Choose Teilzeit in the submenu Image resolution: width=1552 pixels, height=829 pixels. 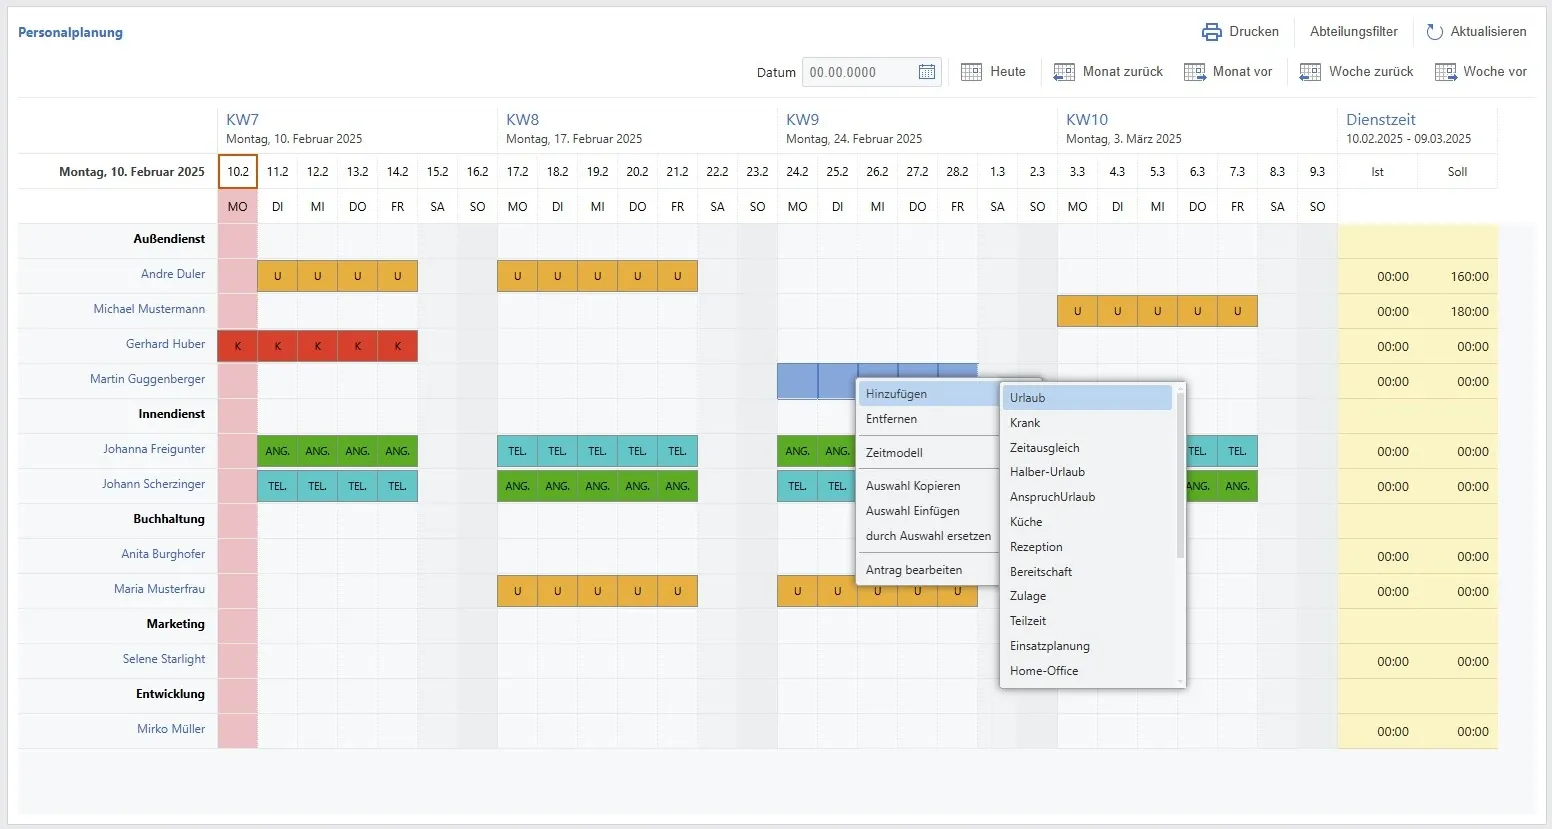tap(1087, 621)
